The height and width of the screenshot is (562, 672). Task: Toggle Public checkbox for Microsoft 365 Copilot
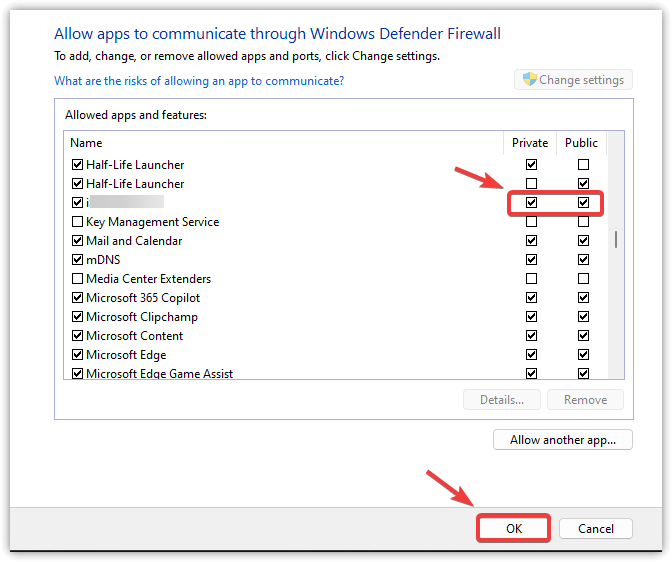[x=583, y=298]
